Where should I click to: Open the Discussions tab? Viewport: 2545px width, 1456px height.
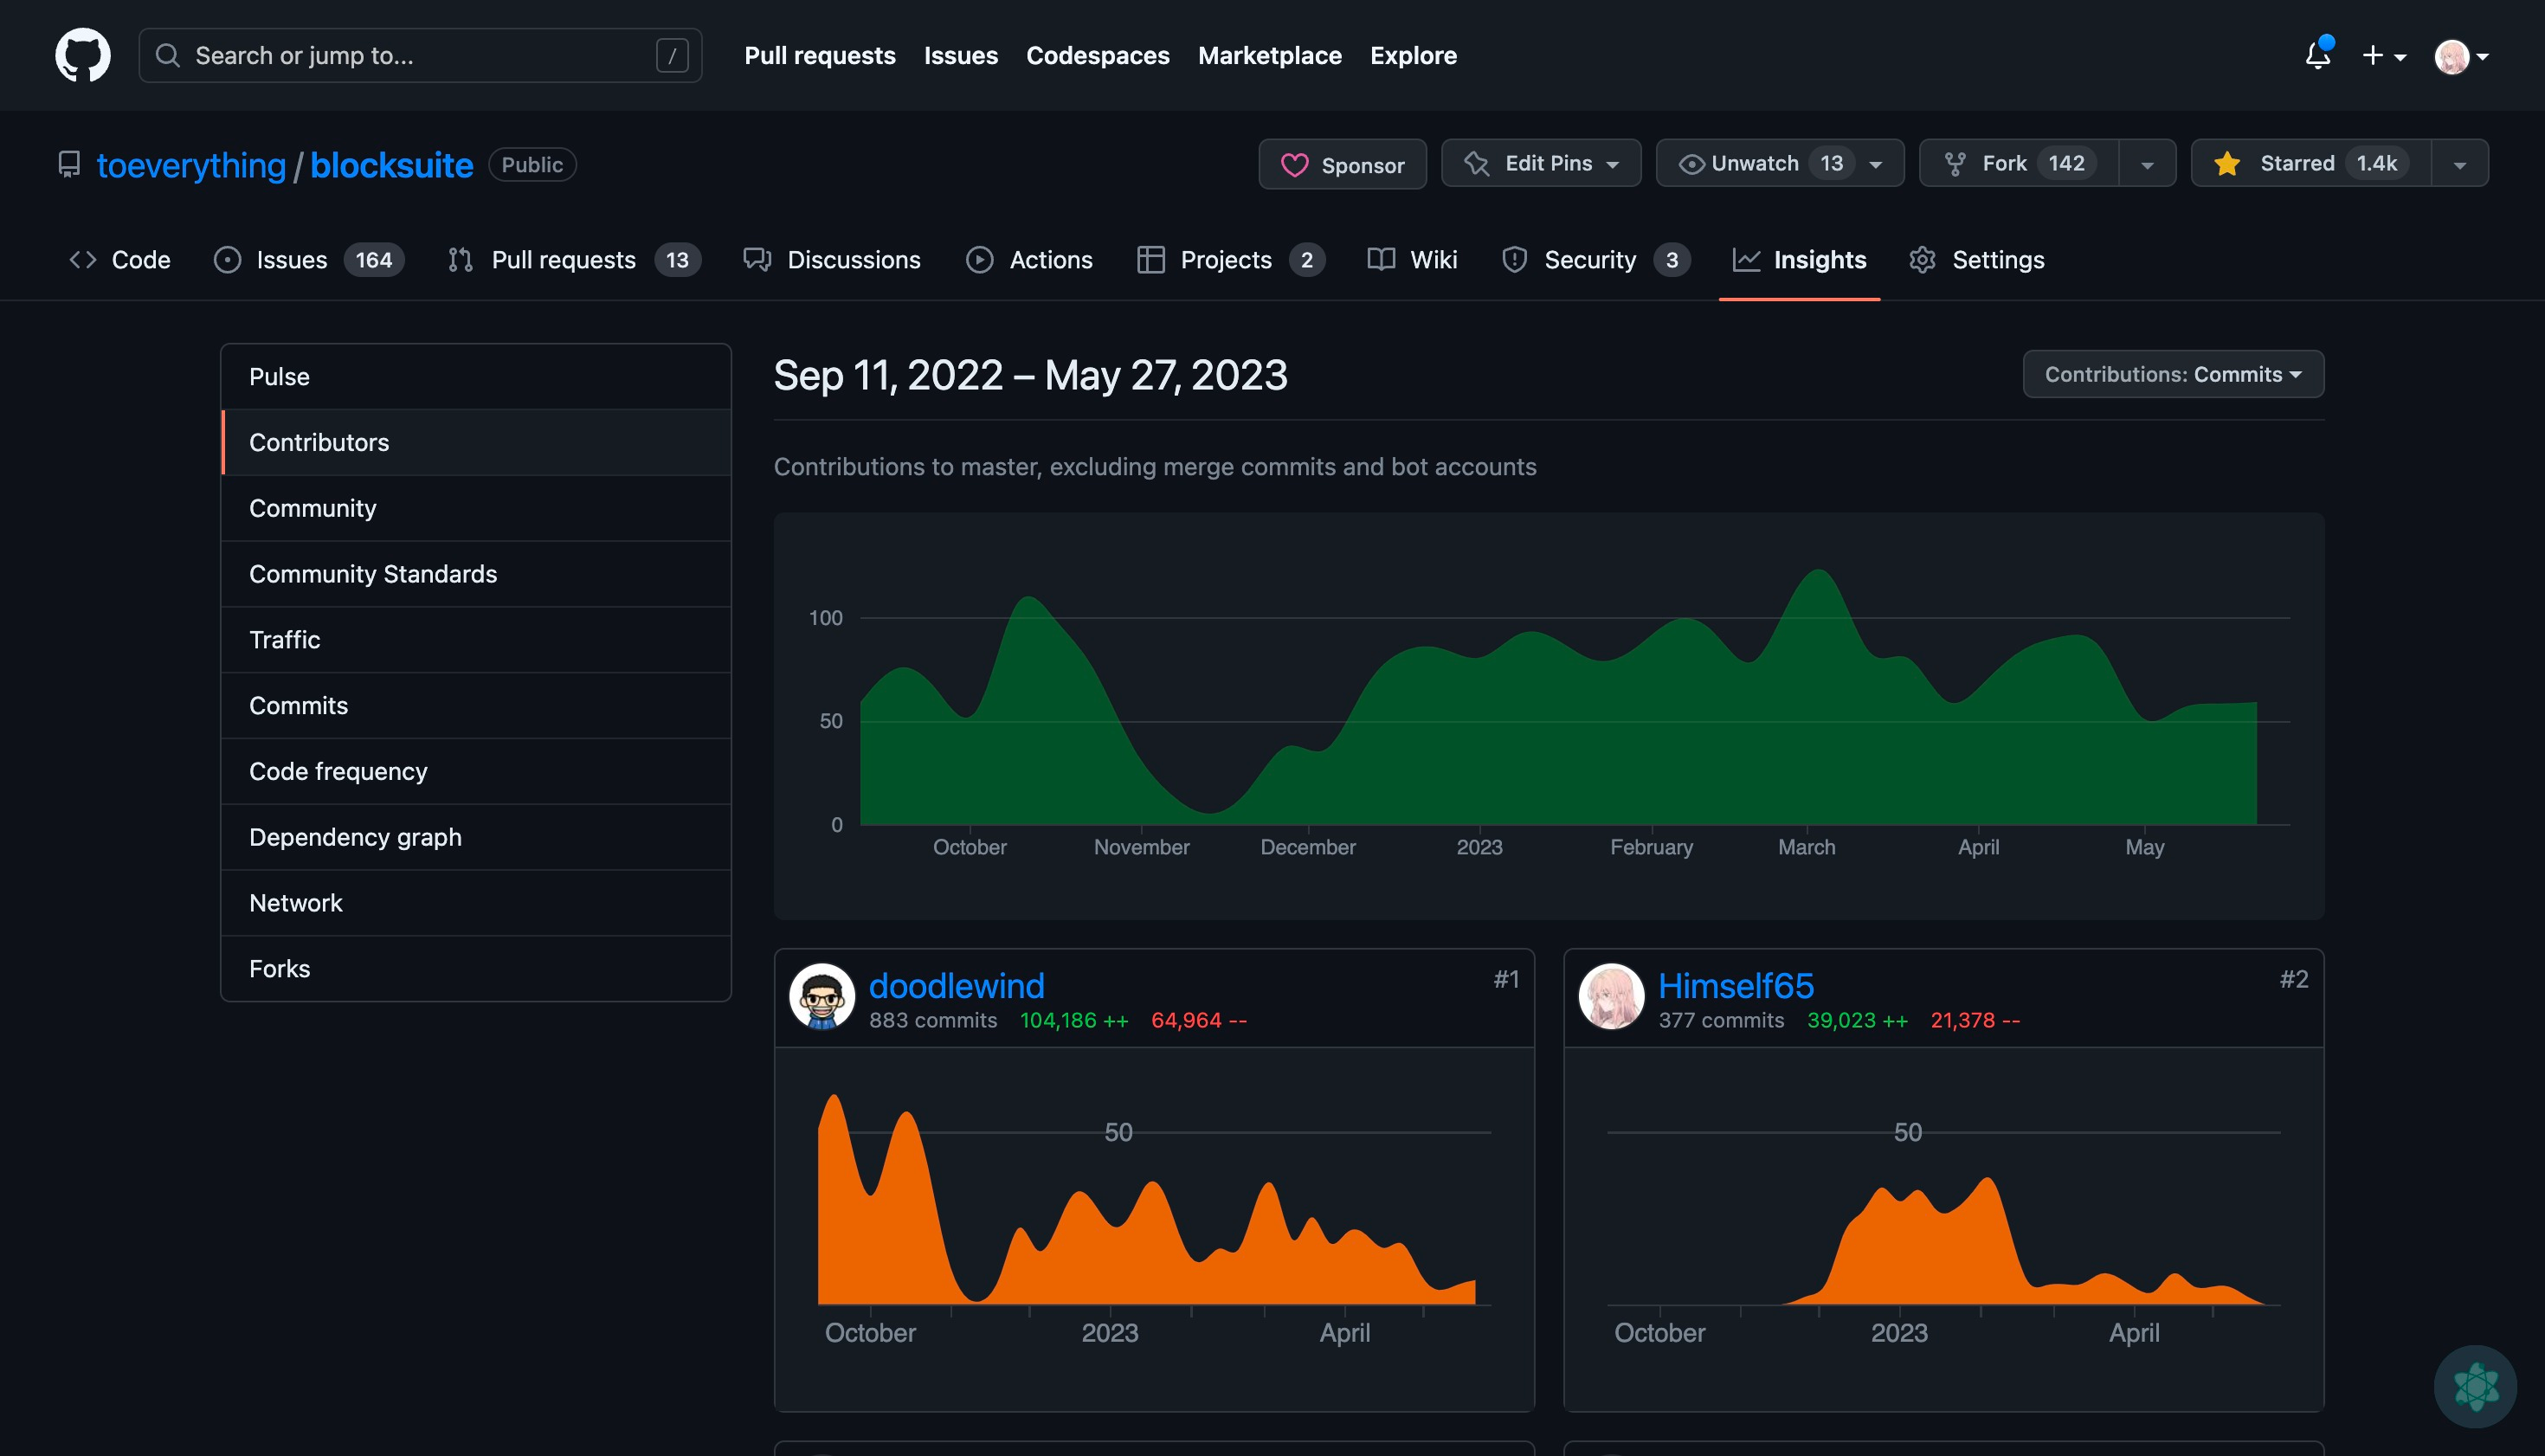(x=832, y=260)
